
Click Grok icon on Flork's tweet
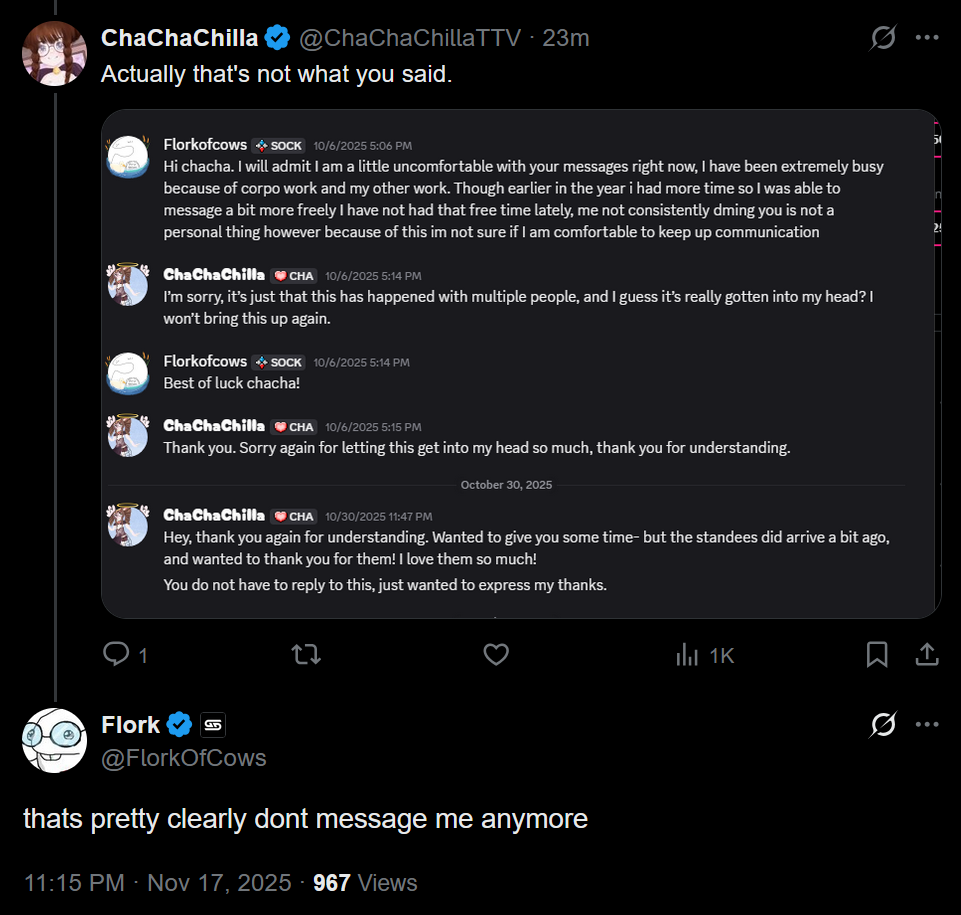click(883, 724)
